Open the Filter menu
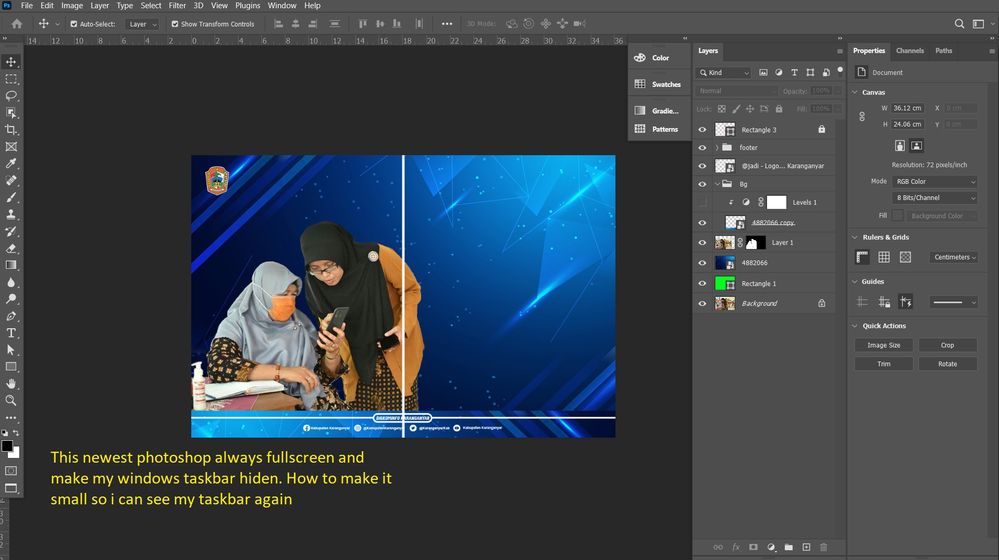 tap(177, 6)
